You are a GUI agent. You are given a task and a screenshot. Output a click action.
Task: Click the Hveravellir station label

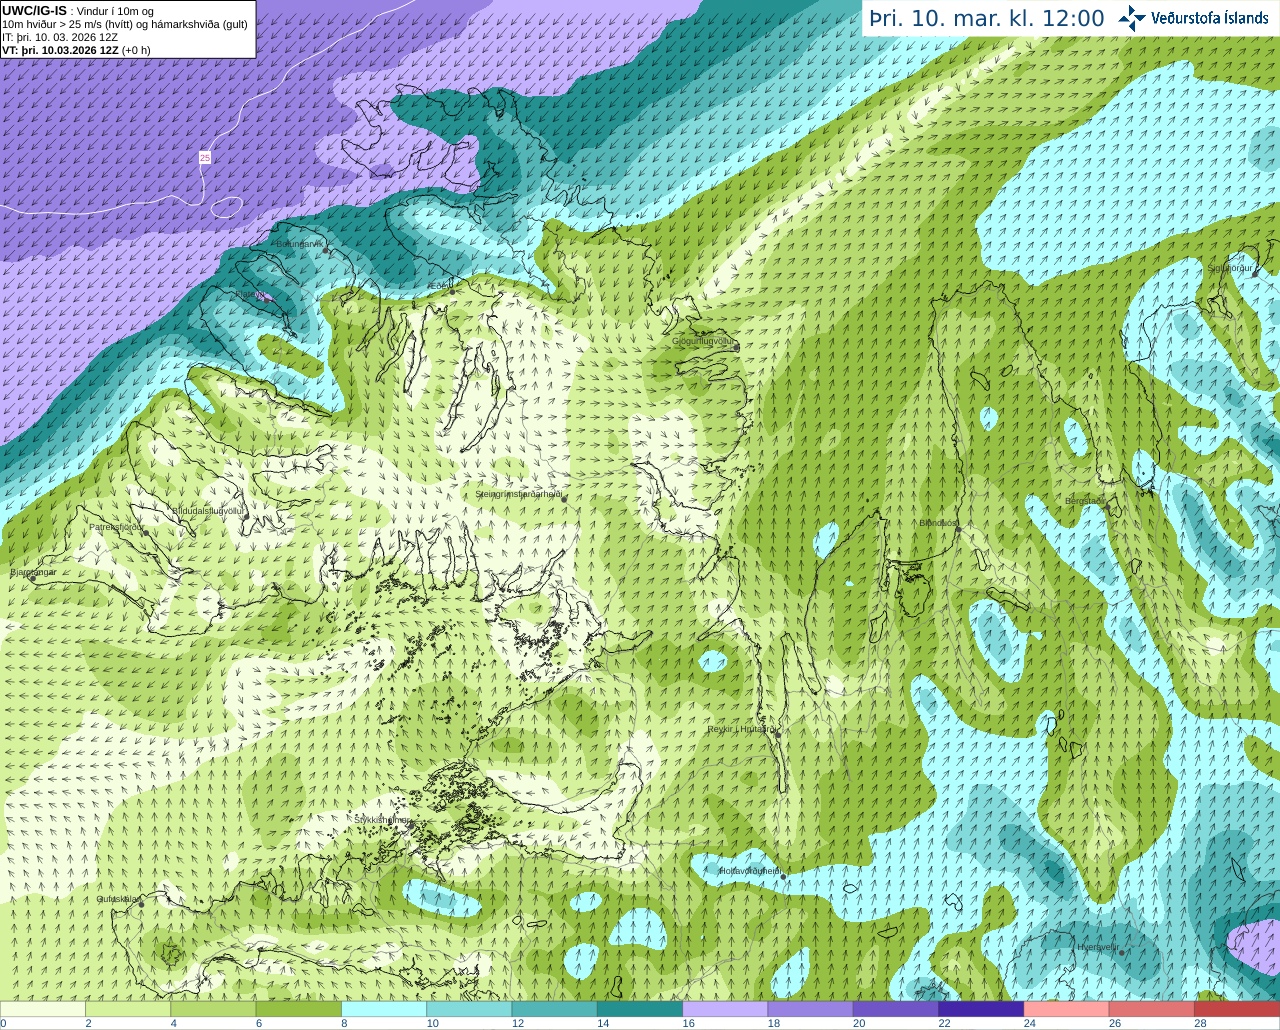[1097, 946]
